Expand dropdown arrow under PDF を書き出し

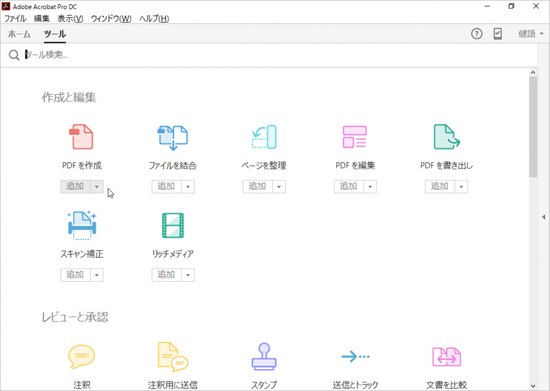tap(462, 187)
